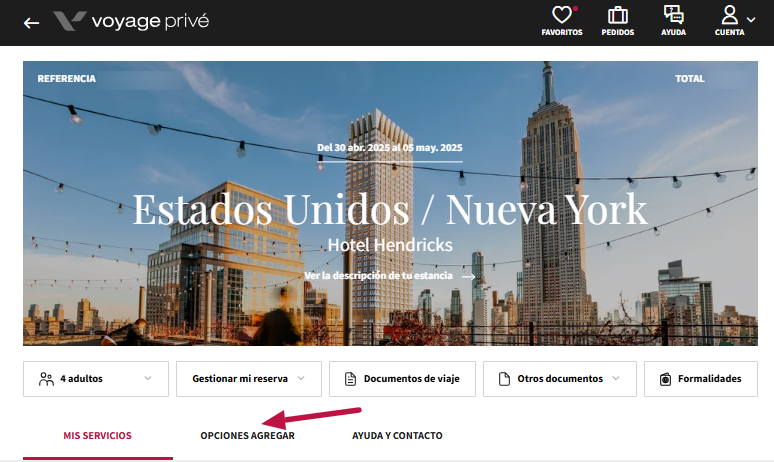Follow Ver la descripción de tu estancia link

point(389,276)
